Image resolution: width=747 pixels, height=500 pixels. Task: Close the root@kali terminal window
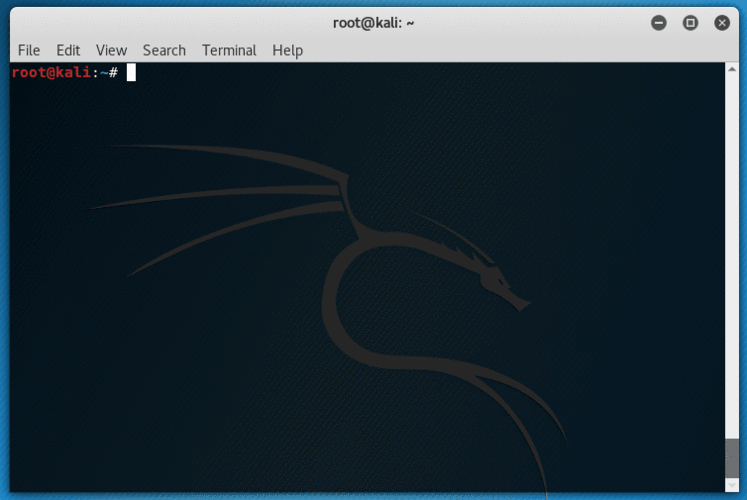pos(722,22)
